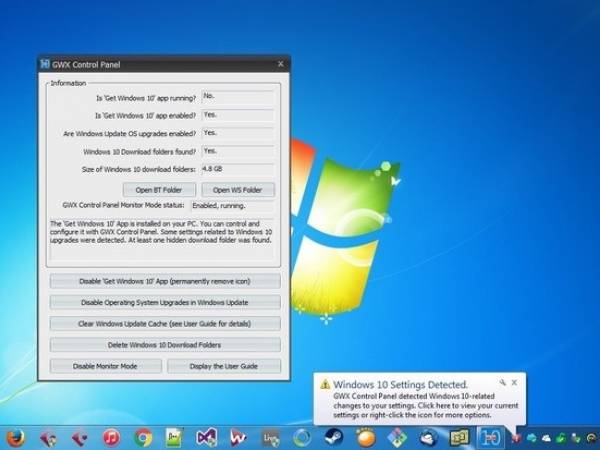Open Google Chrome in the taskbar

(143, 438)
